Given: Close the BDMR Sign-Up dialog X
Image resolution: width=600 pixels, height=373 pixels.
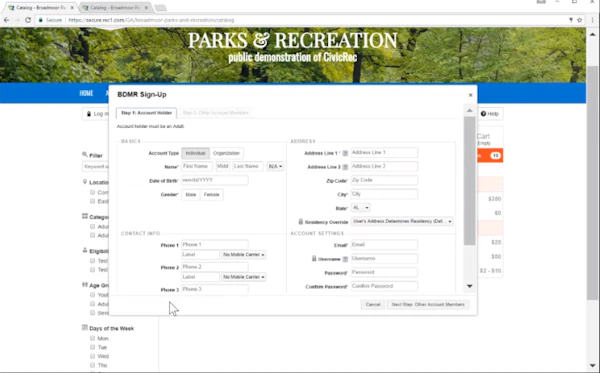Looking at the screenshot, I should (470, 95).
